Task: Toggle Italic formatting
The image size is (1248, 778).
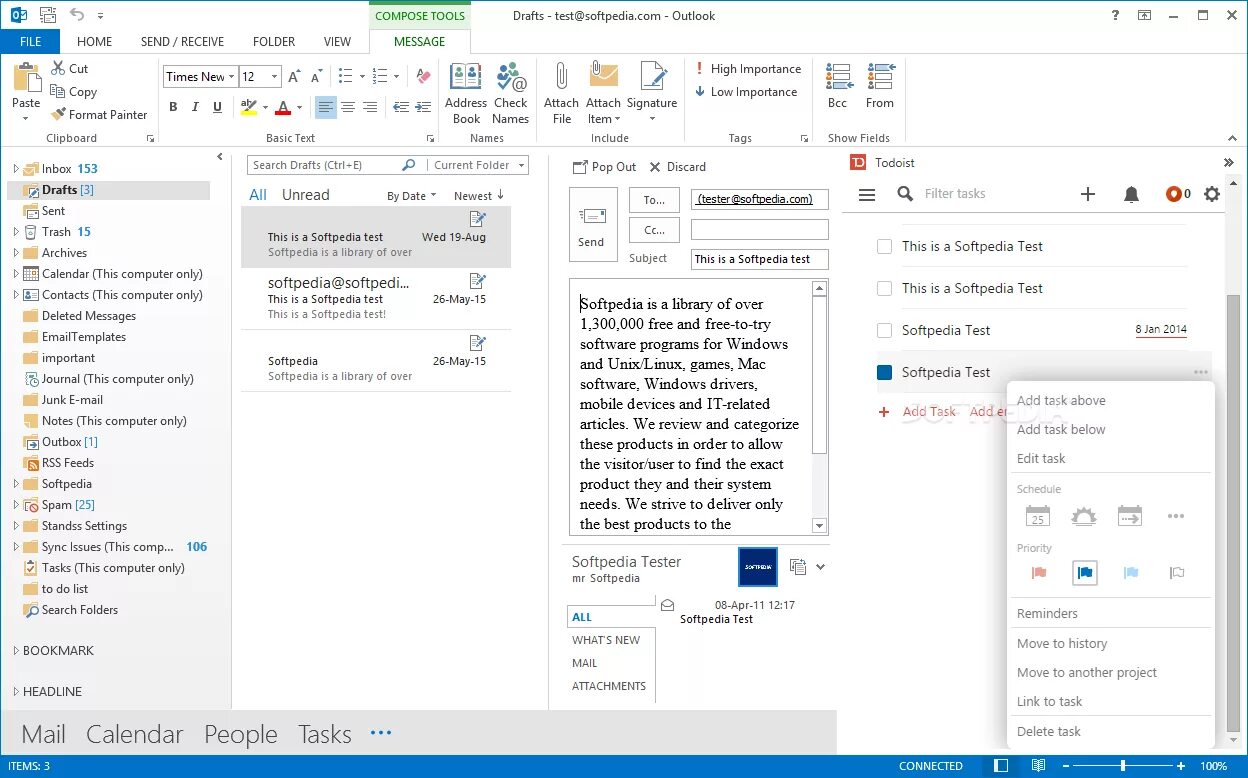Action: pyautogui.click(x=195, y=107)
